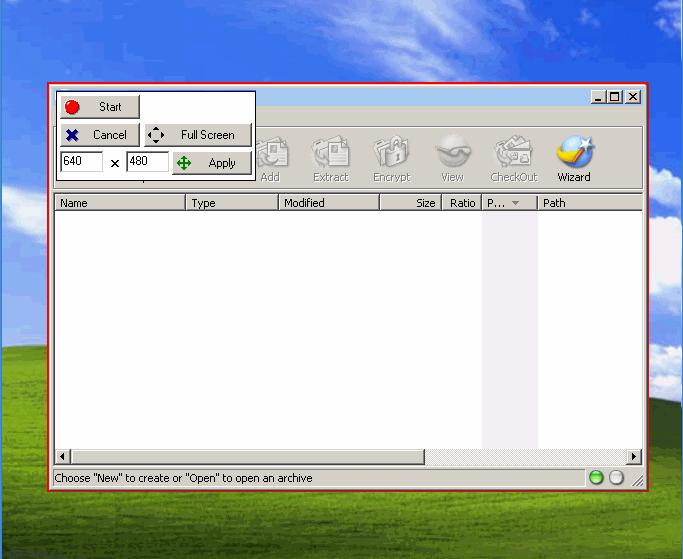
Task: Edit the width field showing 640
Action: [x=82, y=162]
